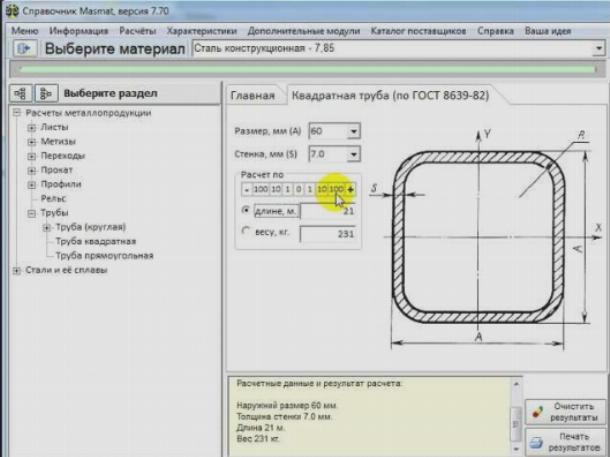Image resolution: width=610 pixels, height=457 pixels.
Task: Click the Печать результатов button
Action: pos(565,442)
